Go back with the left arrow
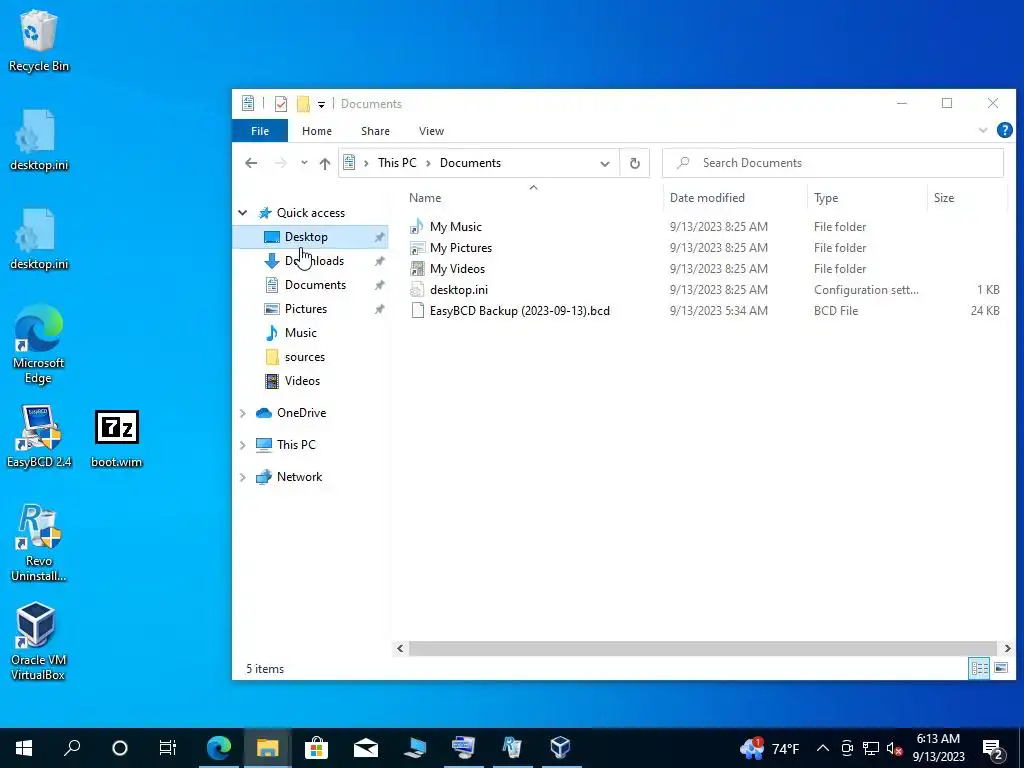The width and height of the screenshot is (1024, 768). (251, 163)
